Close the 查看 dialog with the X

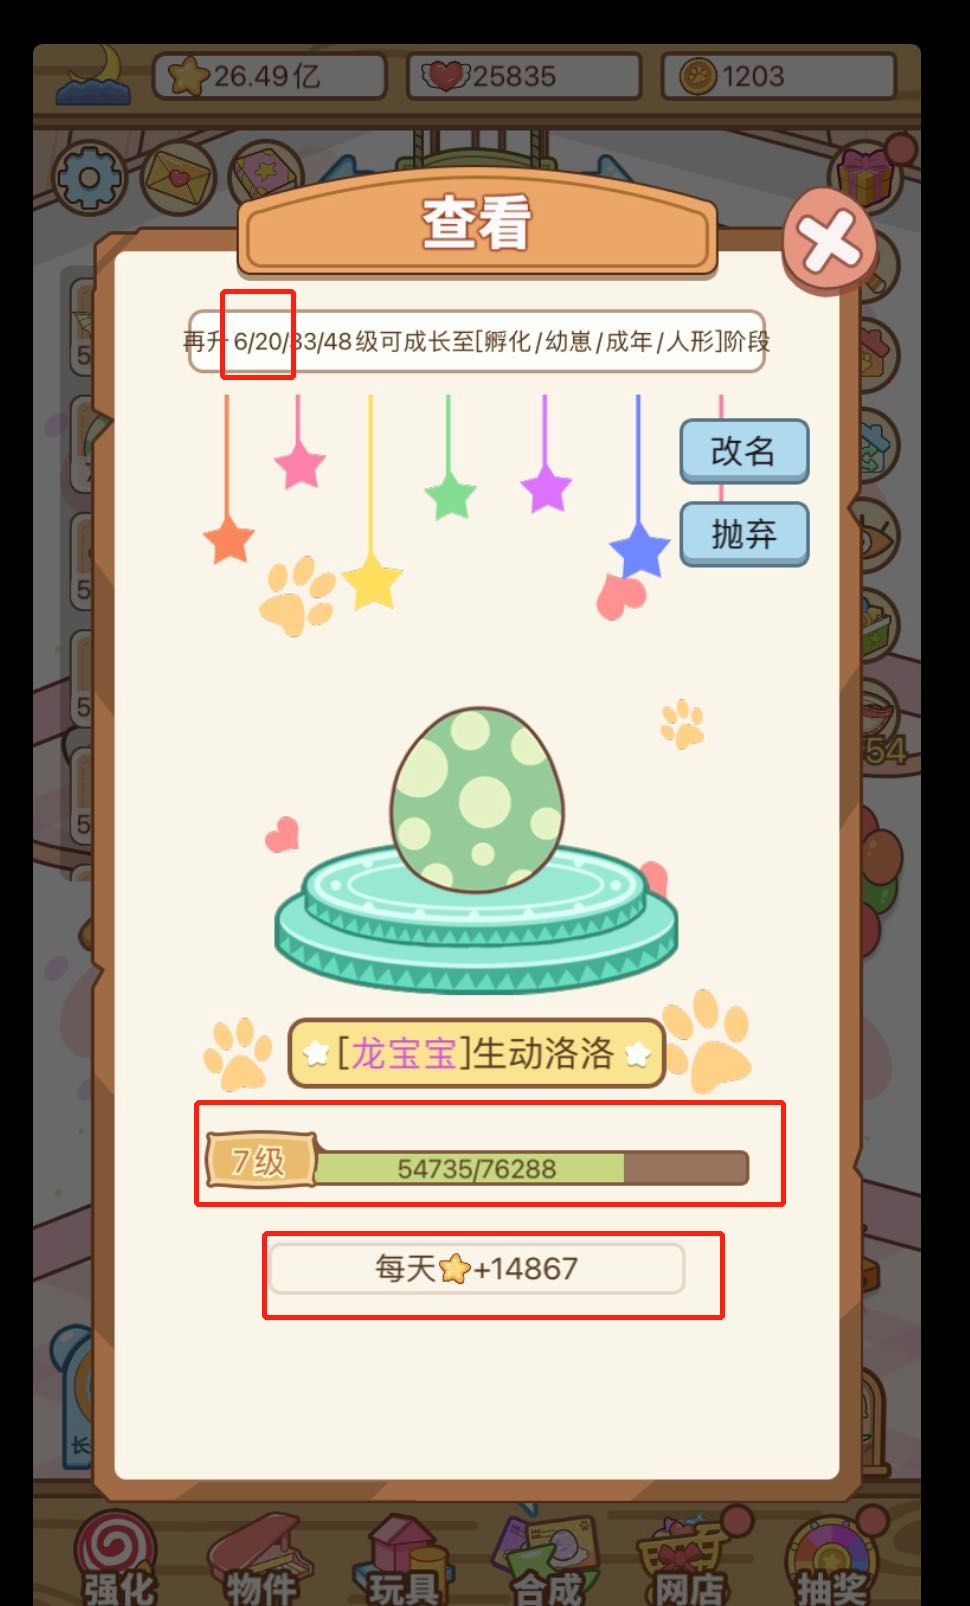tap(829, 241)
